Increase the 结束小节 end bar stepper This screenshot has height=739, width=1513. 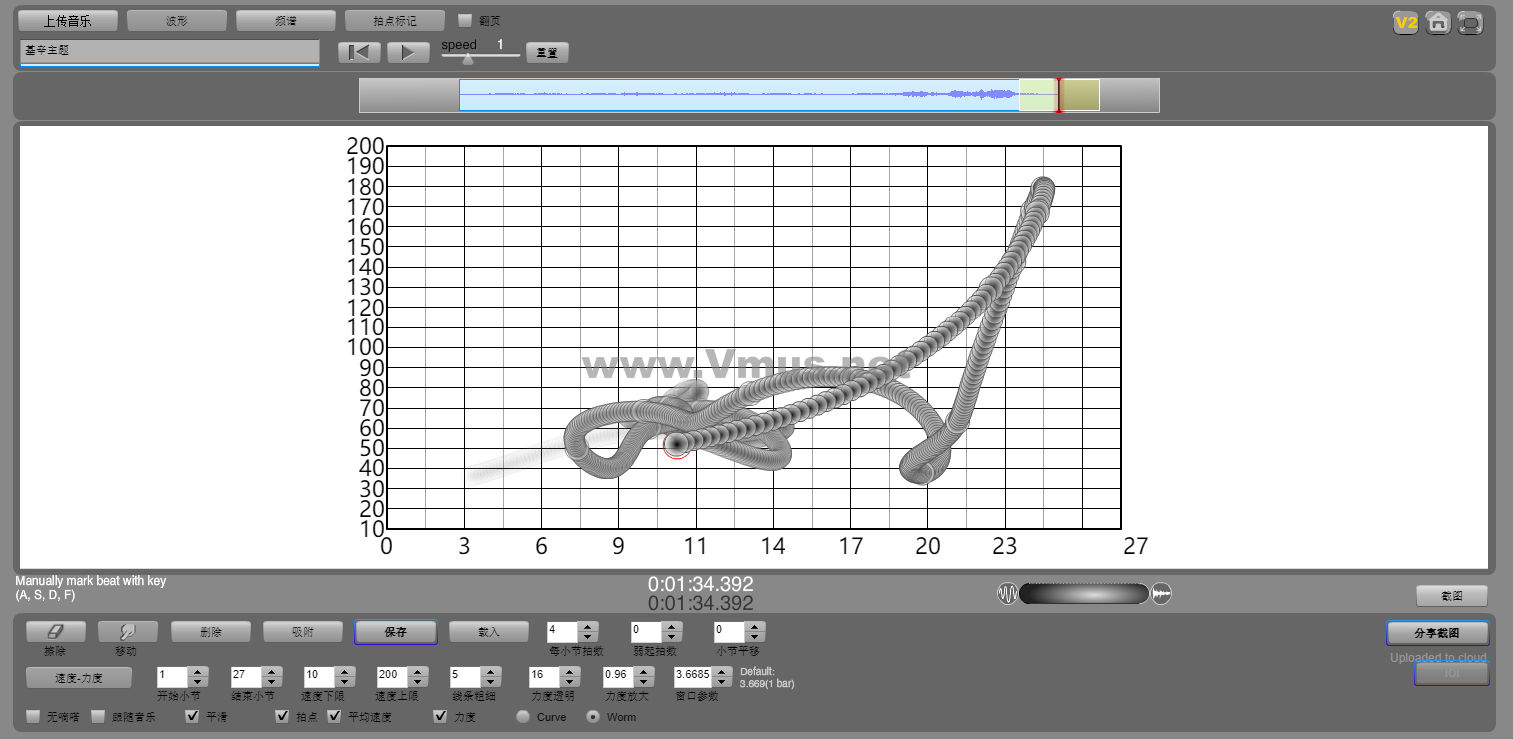coord(271,671)
